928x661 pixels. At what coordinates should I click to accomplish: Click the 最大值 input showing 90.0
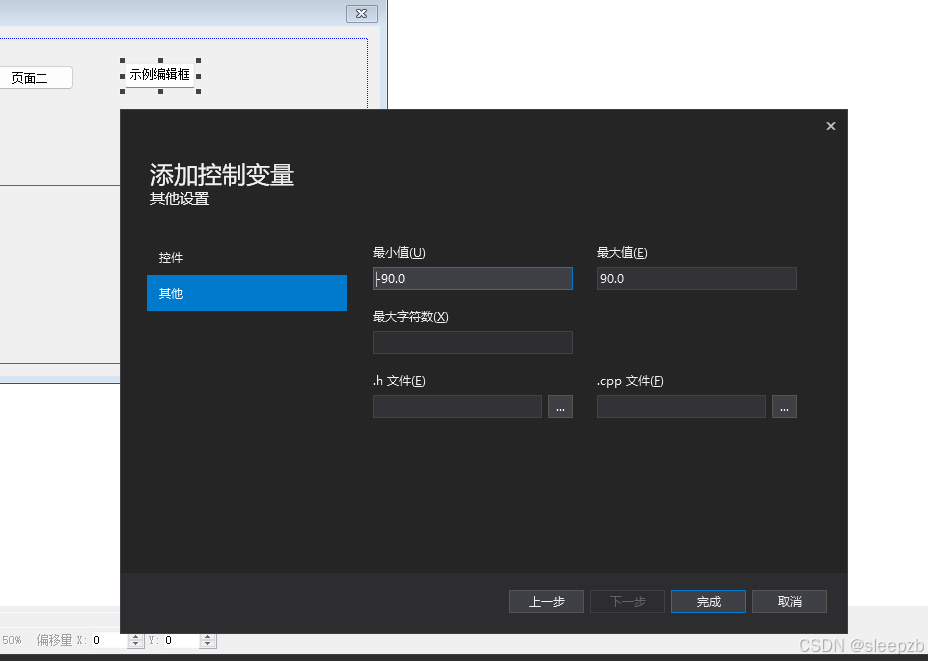(x=696, y=278)
